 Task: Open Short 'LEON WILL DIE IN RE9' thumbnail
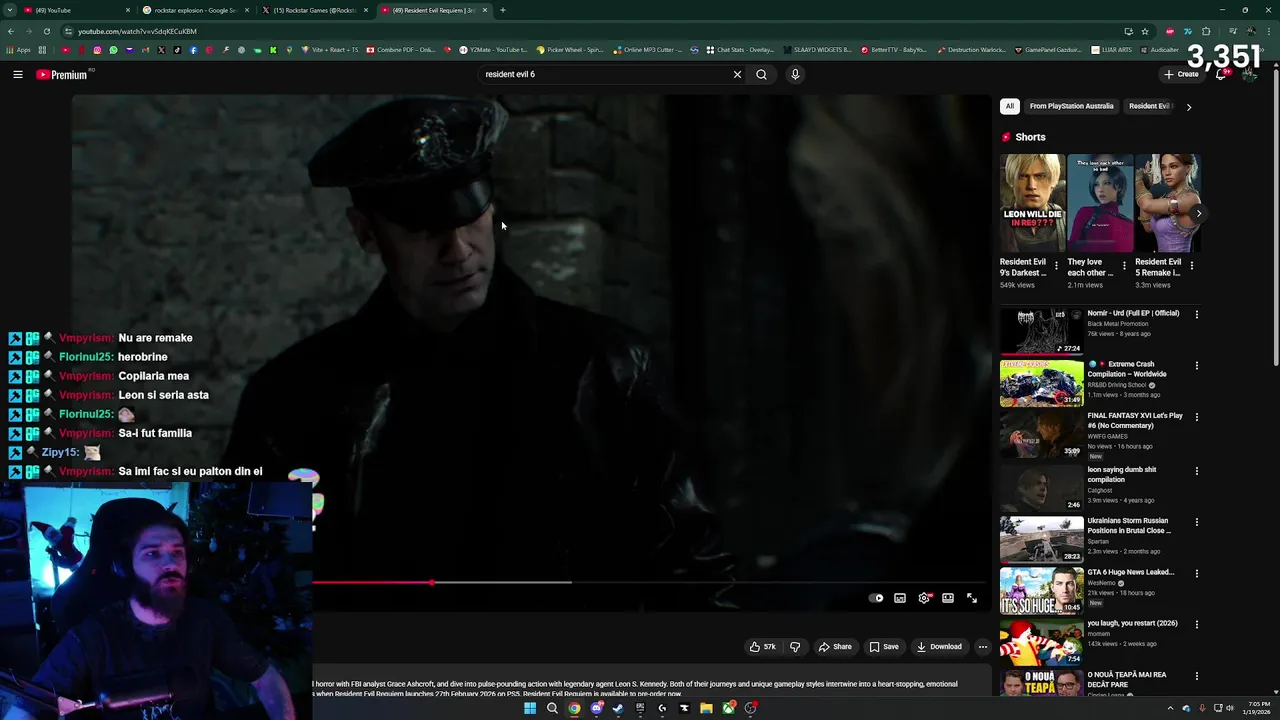1032,203
